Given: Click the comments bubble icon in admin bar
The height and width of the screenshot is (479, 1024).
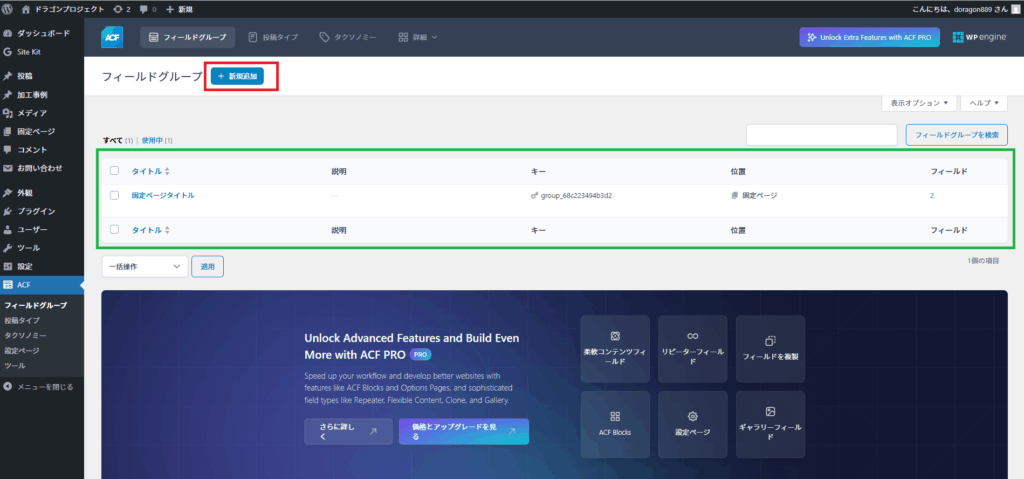Looking at the screenshot, I should 143,9.
